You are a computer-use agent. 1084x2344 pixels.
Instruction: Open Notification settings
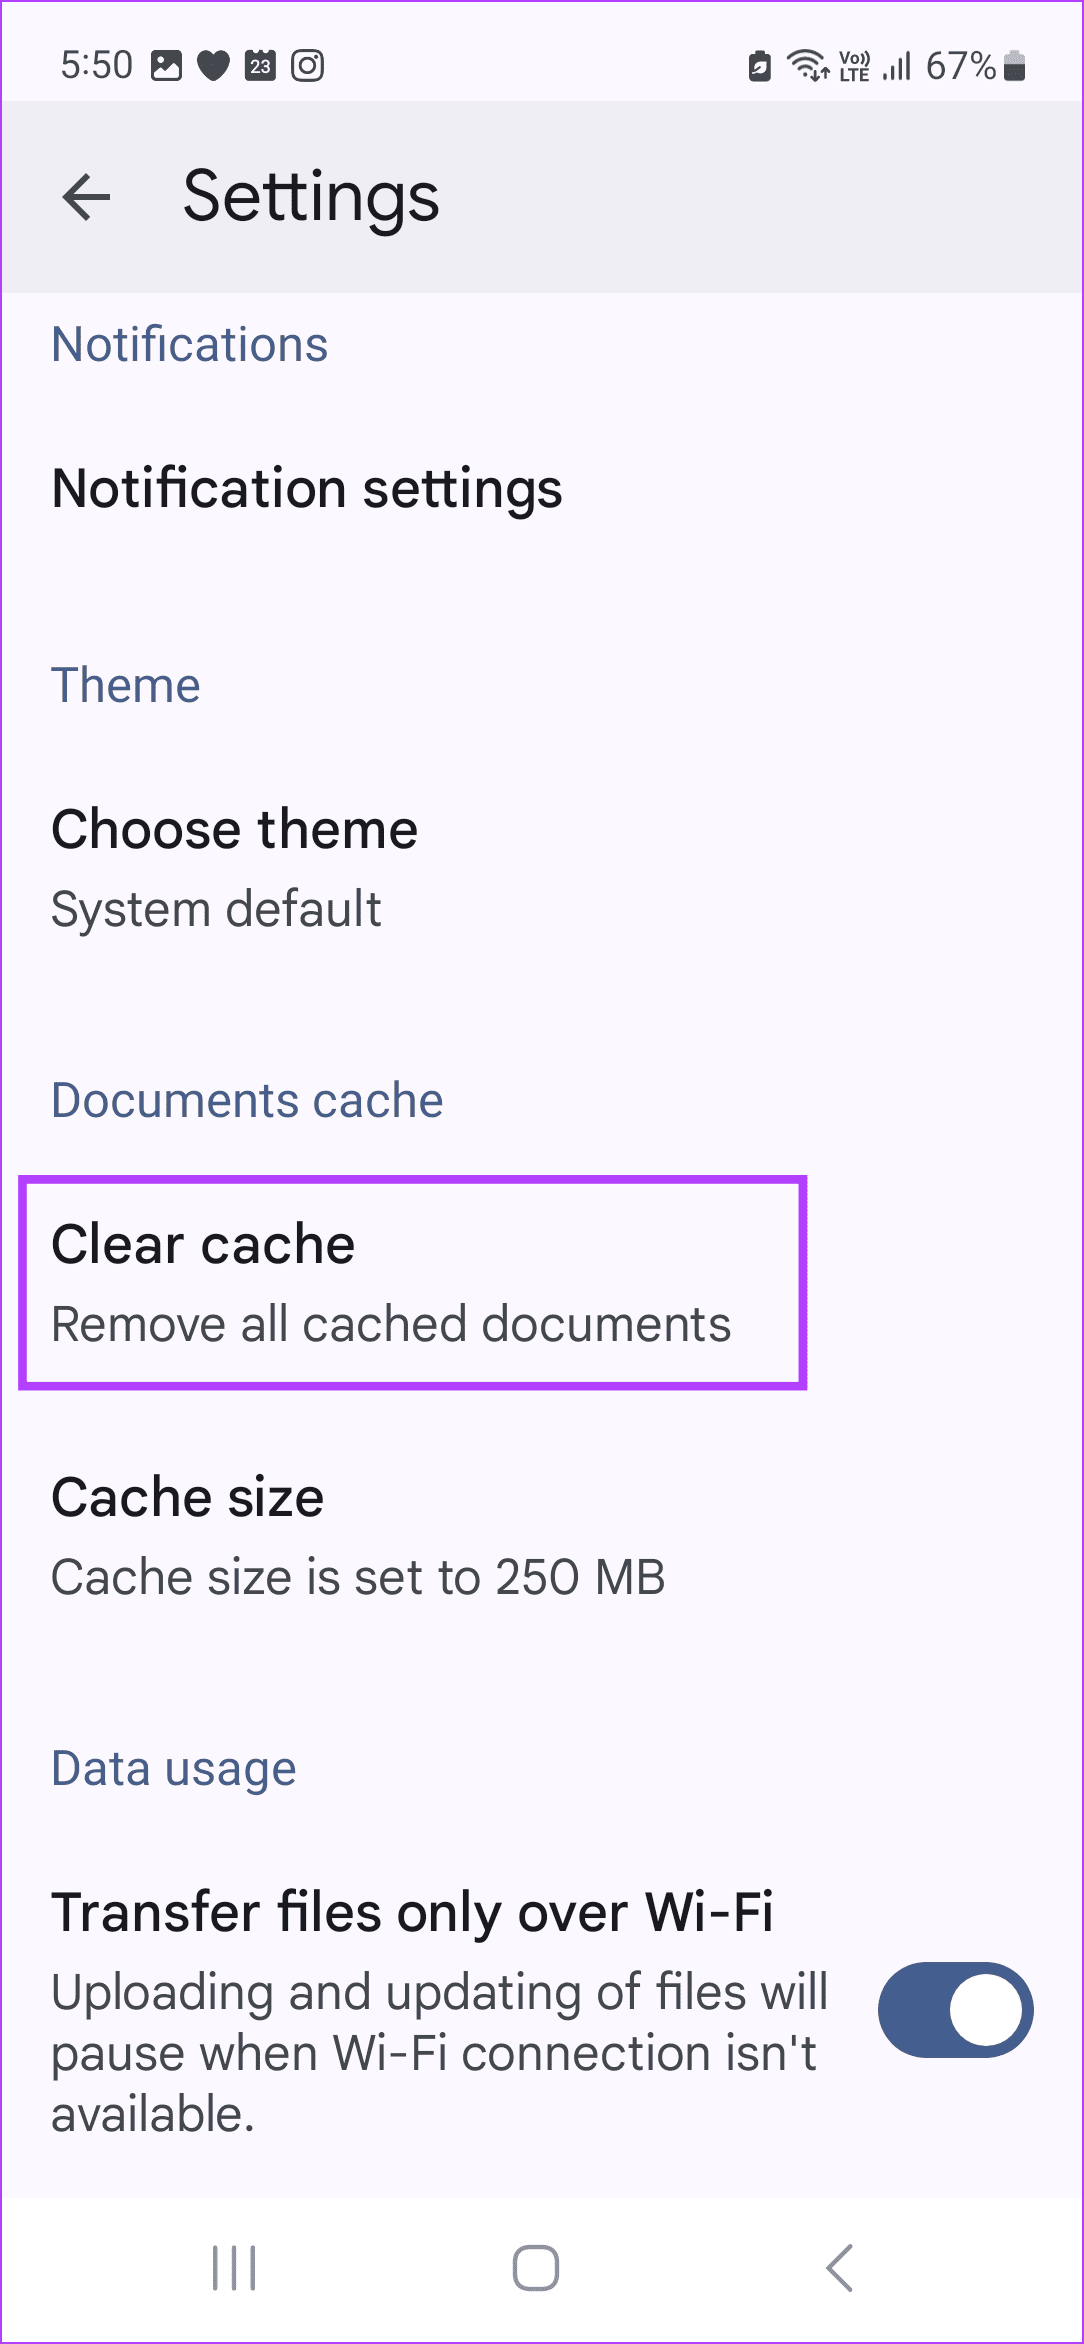coord(306,489)
